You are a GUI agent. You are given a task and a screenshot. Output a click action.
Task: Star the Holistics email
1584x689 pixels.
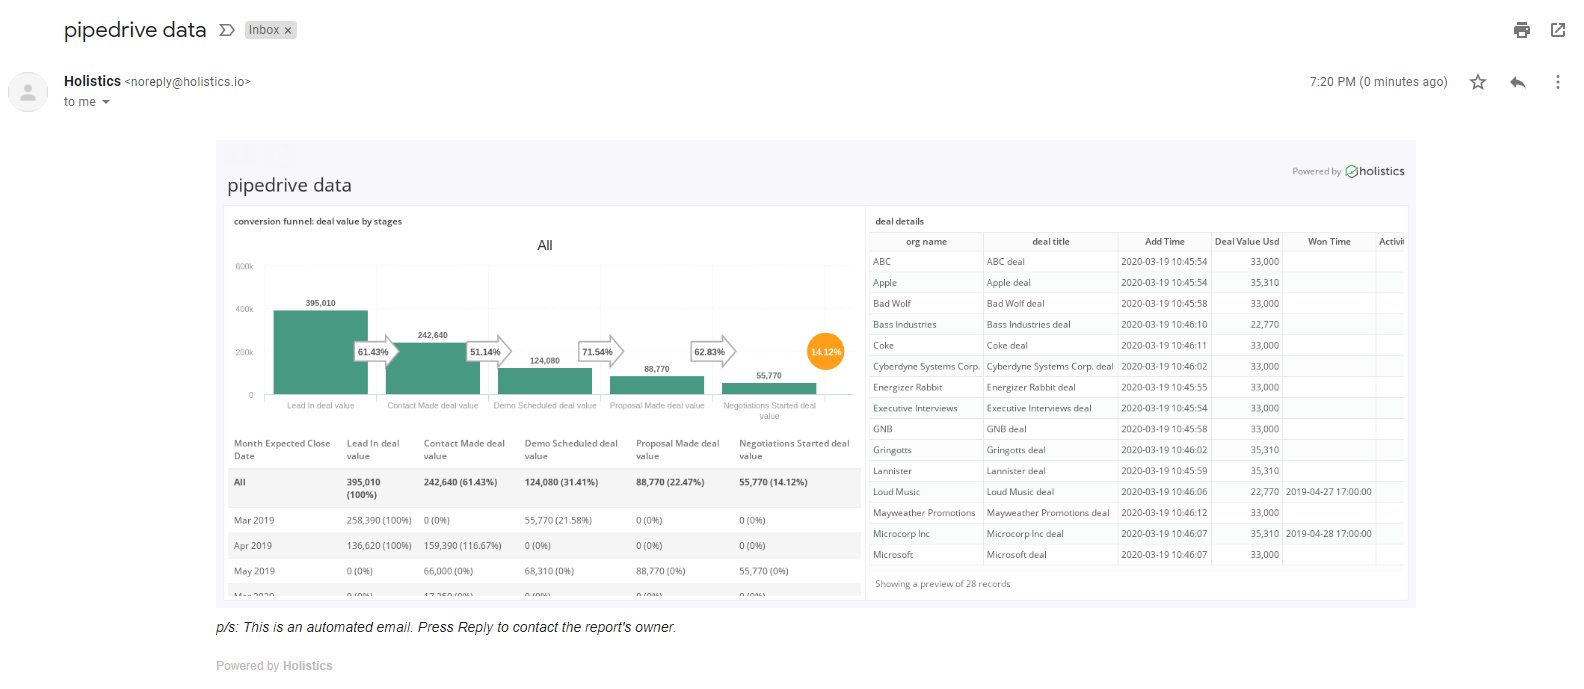[1477, 82]
